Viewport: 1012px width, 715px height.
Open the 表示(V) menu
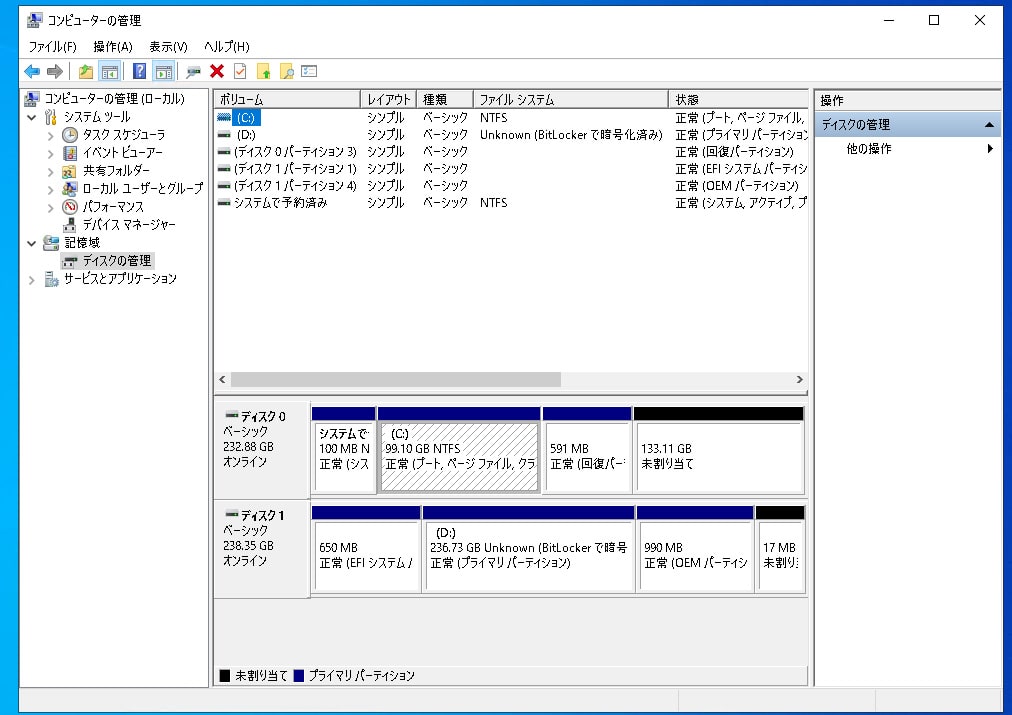[x=168, y=47]
